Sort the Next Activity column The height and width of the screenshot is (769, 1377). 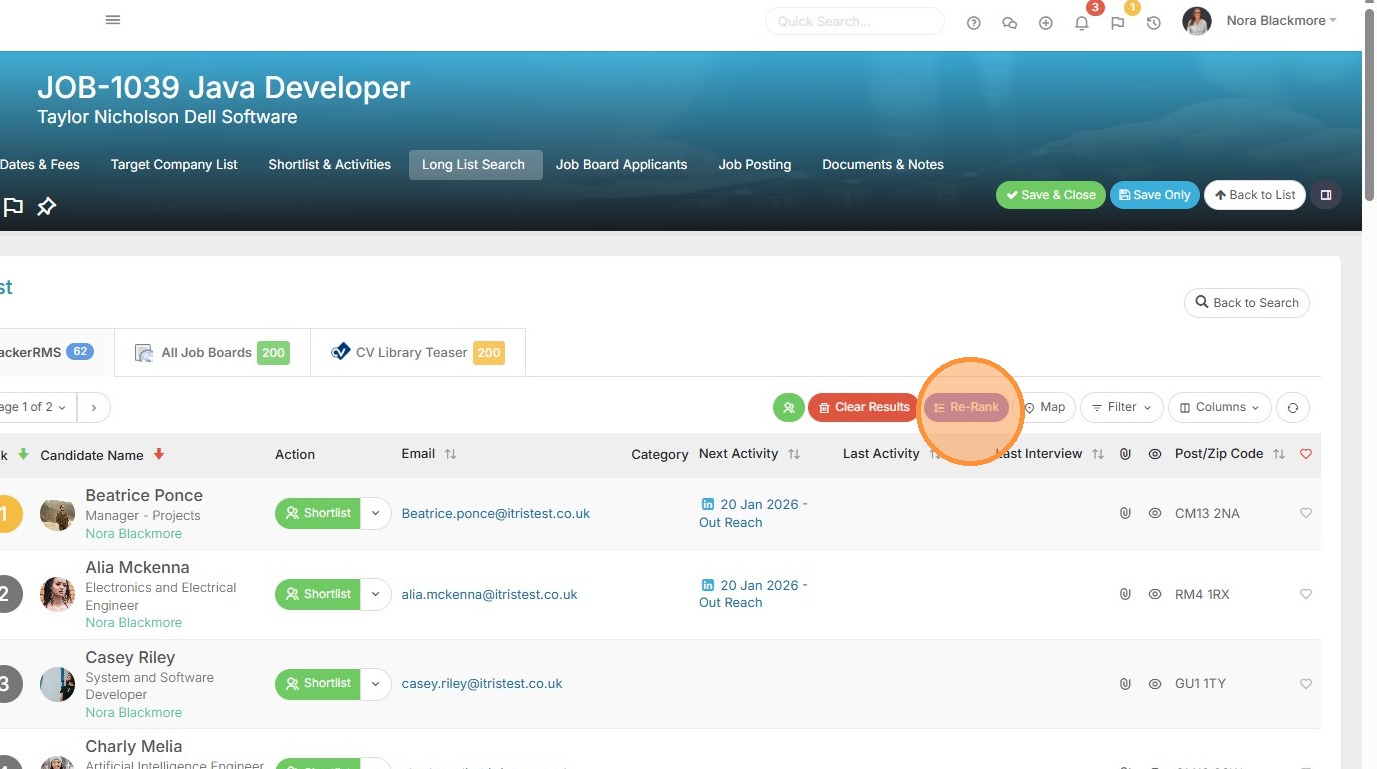(x=750, y=454)
